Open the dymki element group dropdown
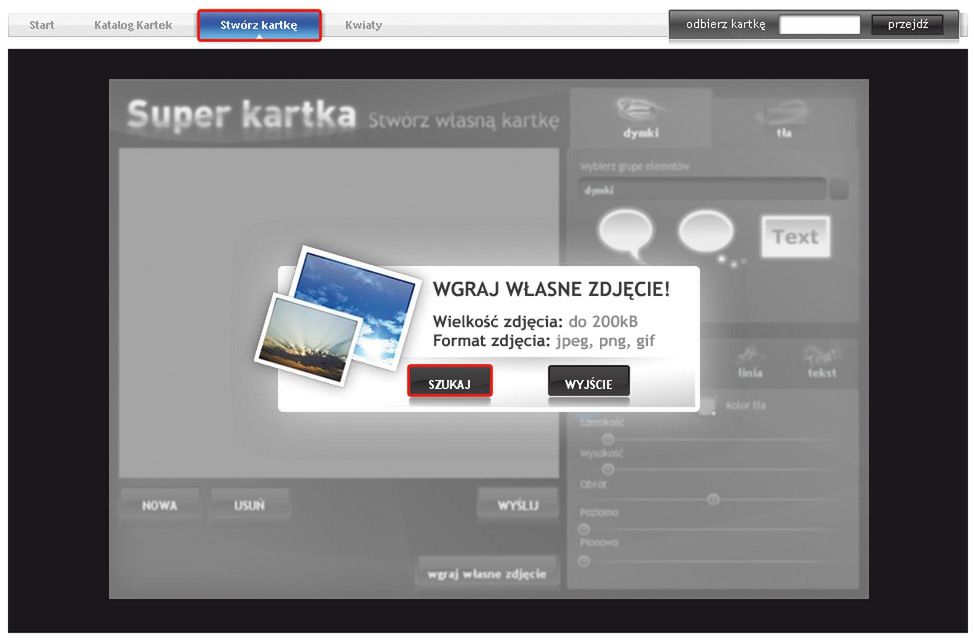This screenshot has width=974, height=642. pyautogui.click(x=702, y=190)
